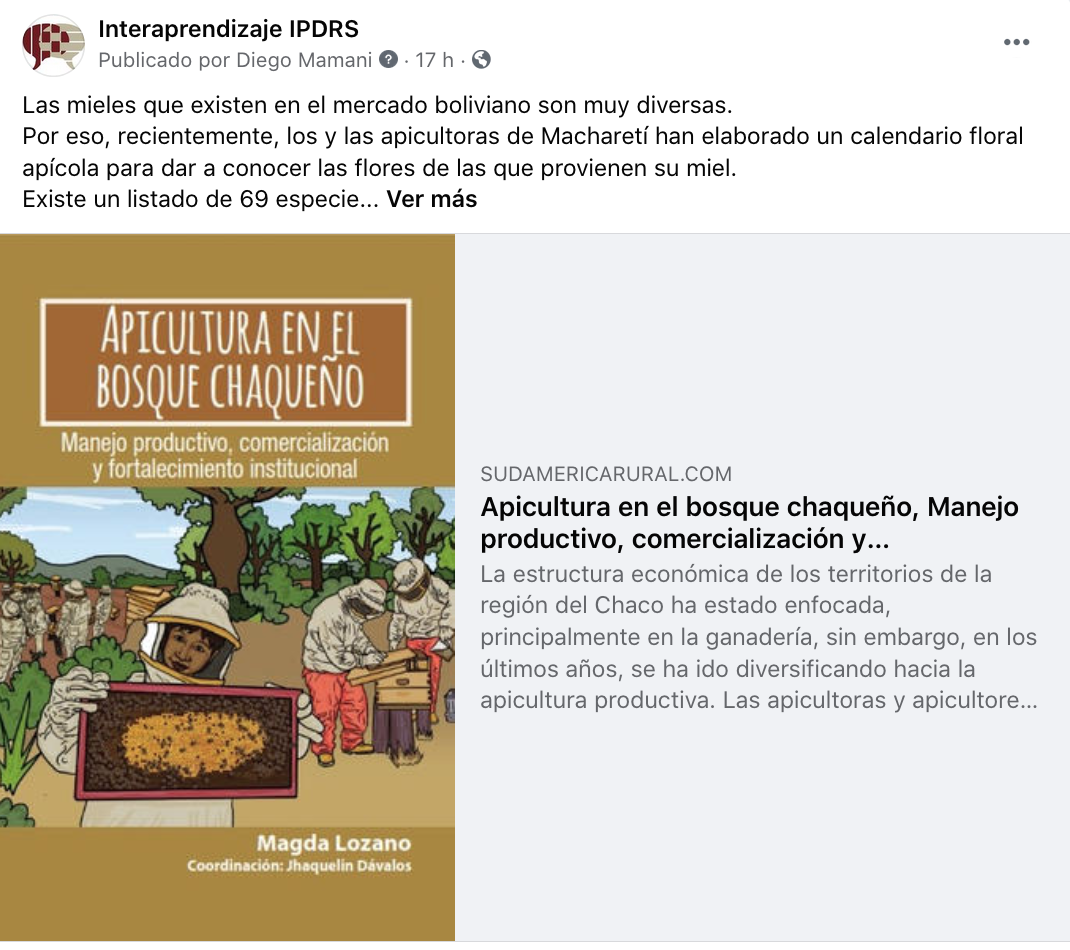The image size is (1070, 950).
Task: Click the post's first sentence about mieles
Action: tap(377, 105)
